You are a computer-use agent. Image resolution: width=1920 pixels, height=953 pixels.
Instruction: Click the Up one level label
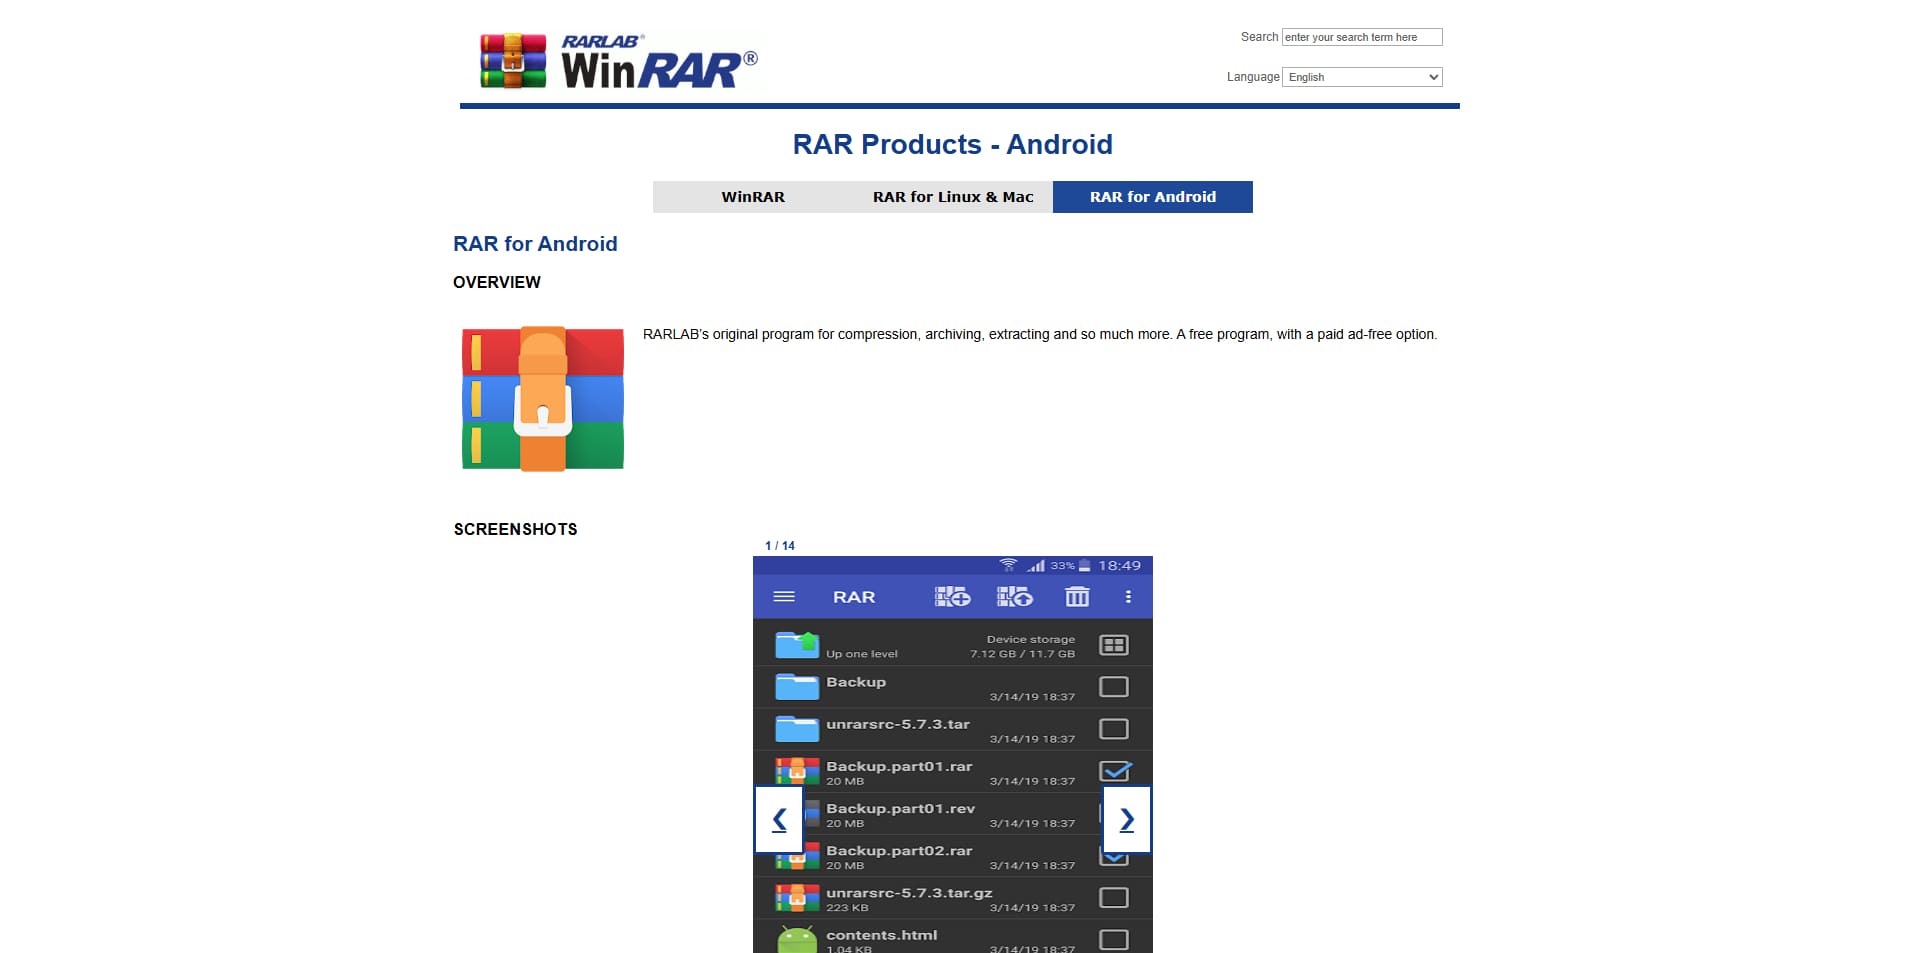pos(862,654)
